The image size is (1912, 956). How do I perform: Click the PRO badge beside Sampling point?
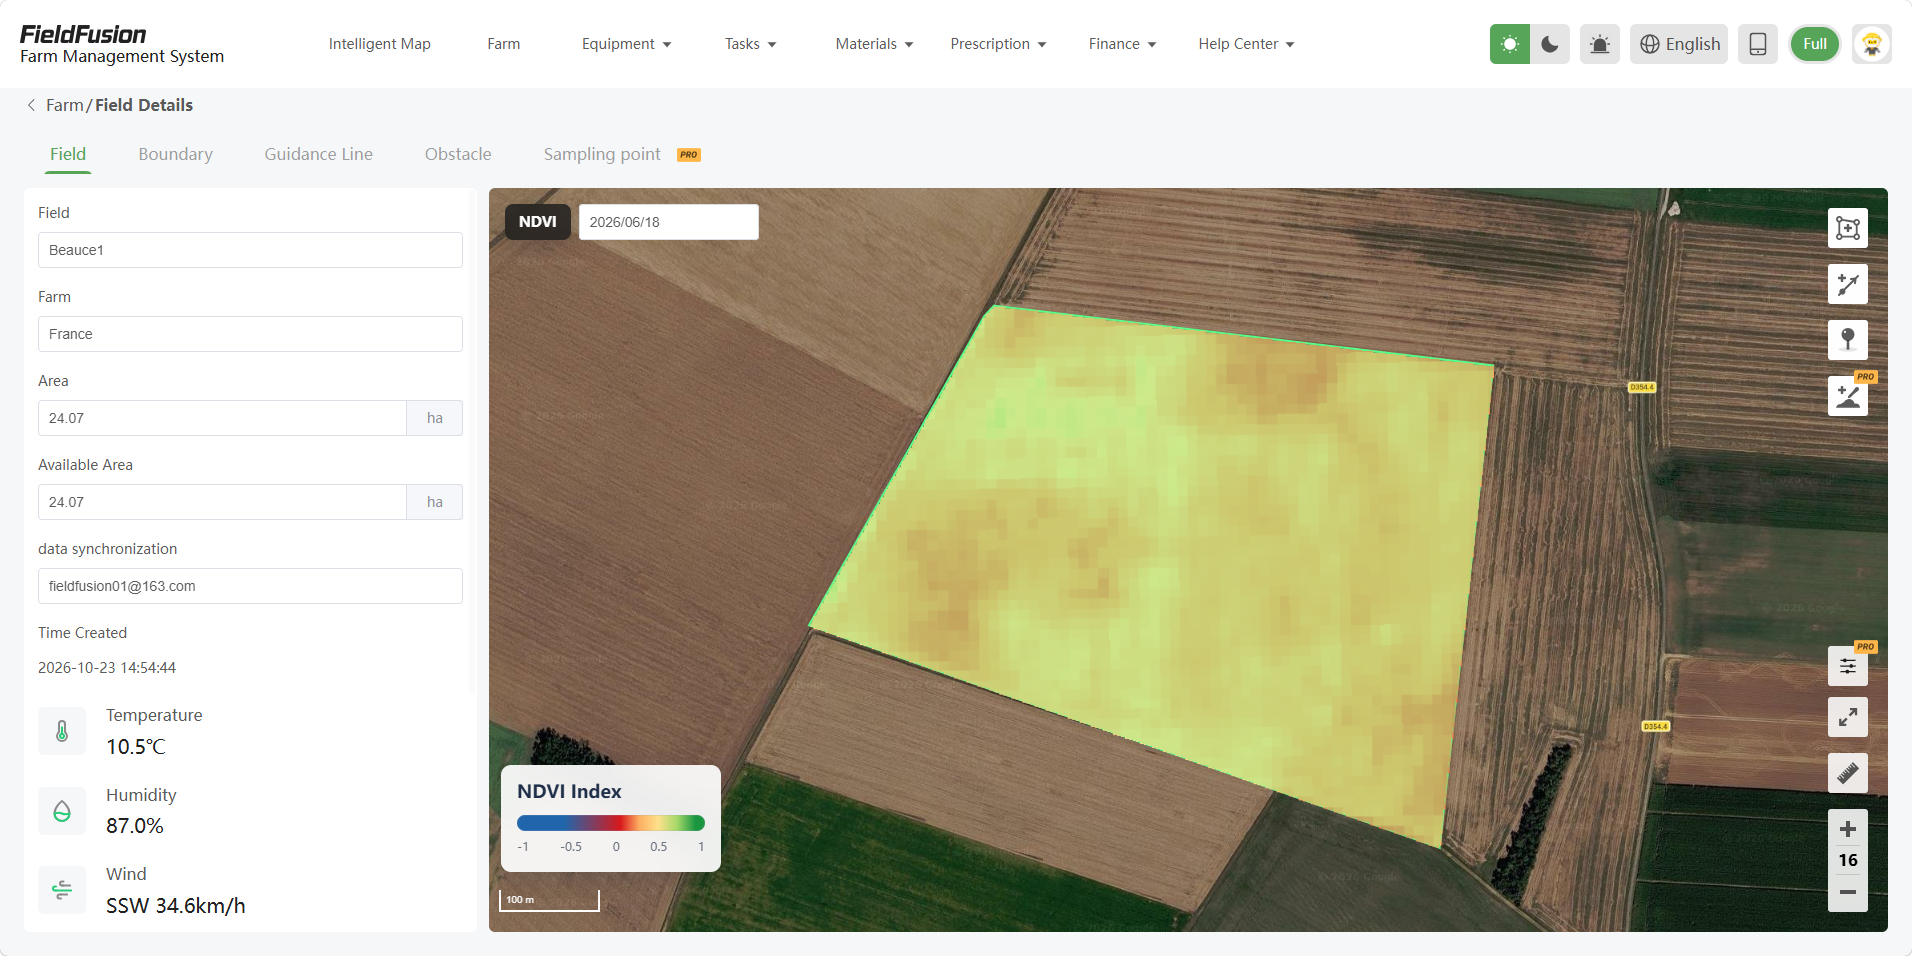coord(689,155)
